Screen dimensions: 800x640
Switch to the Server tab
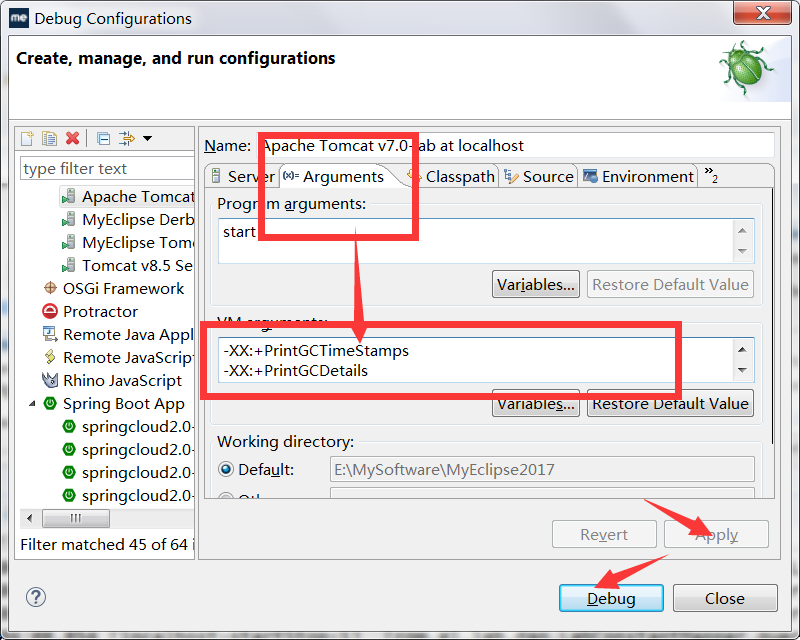click(x=243, y=177)
